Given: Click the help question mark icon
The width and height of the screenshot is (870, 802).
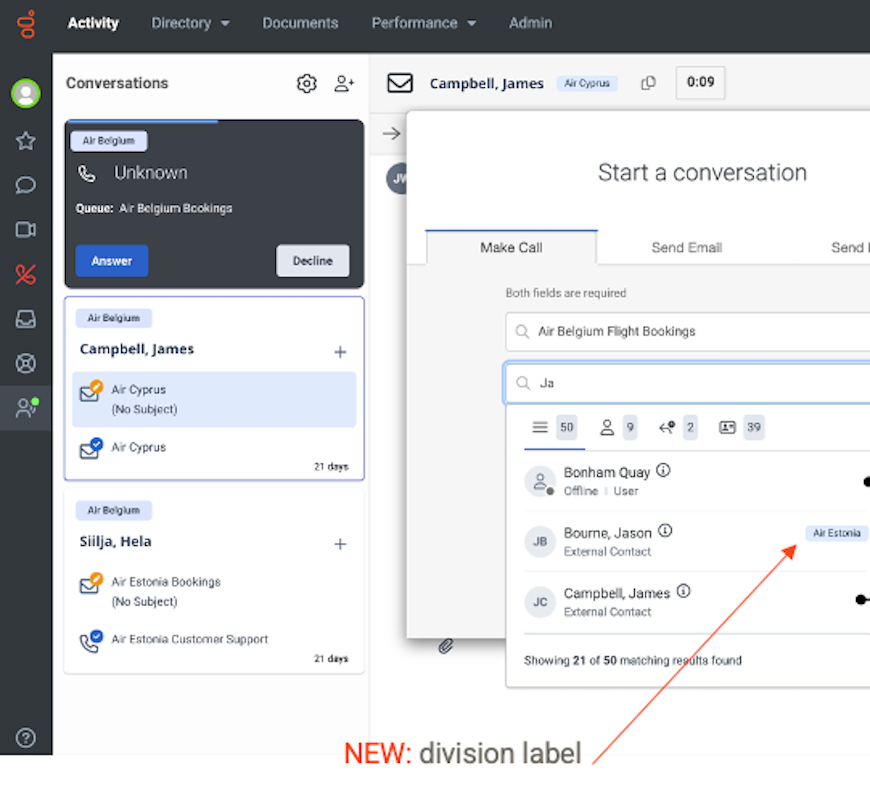Looking at the screenshot, I should click(x=26, y=738).
